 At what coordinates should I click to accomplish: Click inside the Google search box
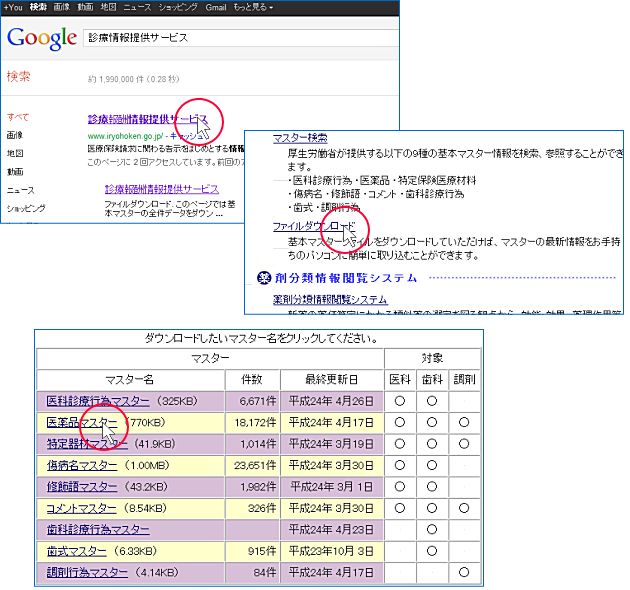(240, 37)
